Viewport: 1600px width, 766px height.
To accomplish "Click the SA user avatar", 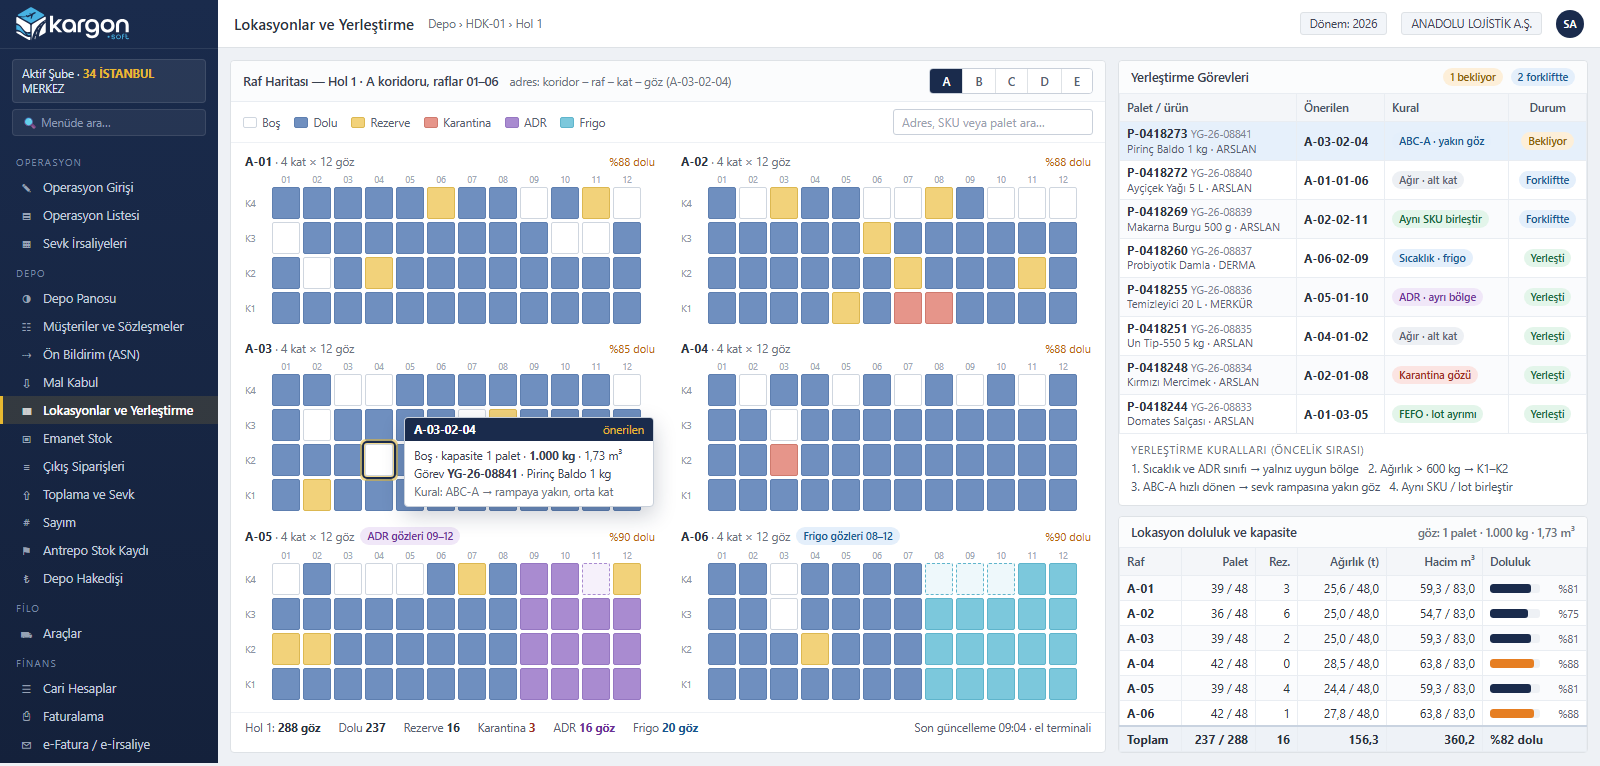I will pos(1570,24).
